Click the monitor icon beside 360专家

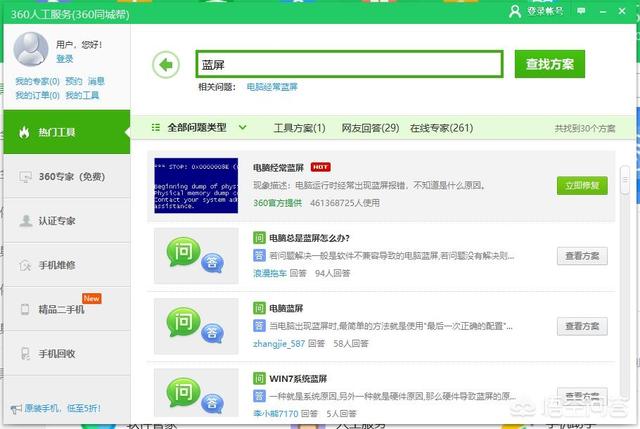click(x=25, y=177)
